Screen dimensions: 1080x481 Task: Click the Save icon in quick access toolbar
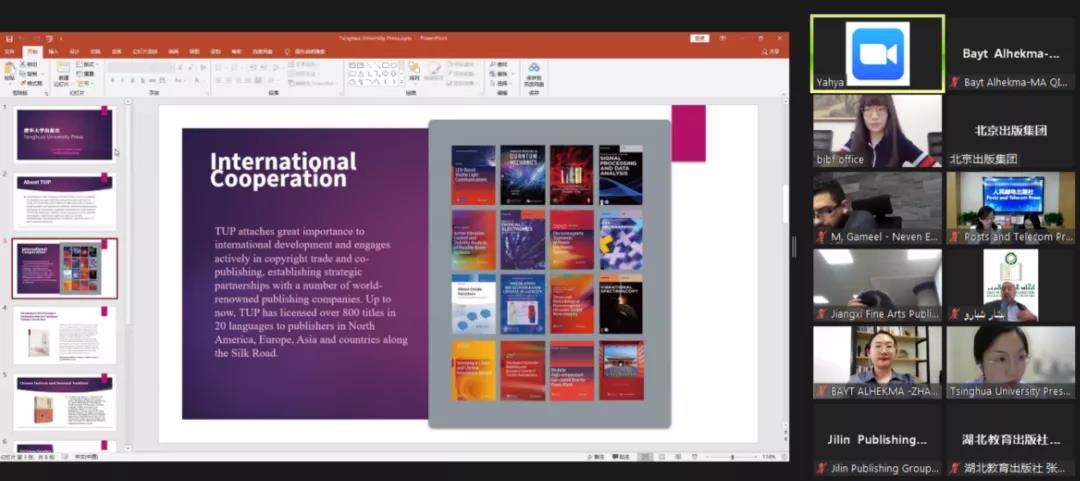[x=9, y=39]
